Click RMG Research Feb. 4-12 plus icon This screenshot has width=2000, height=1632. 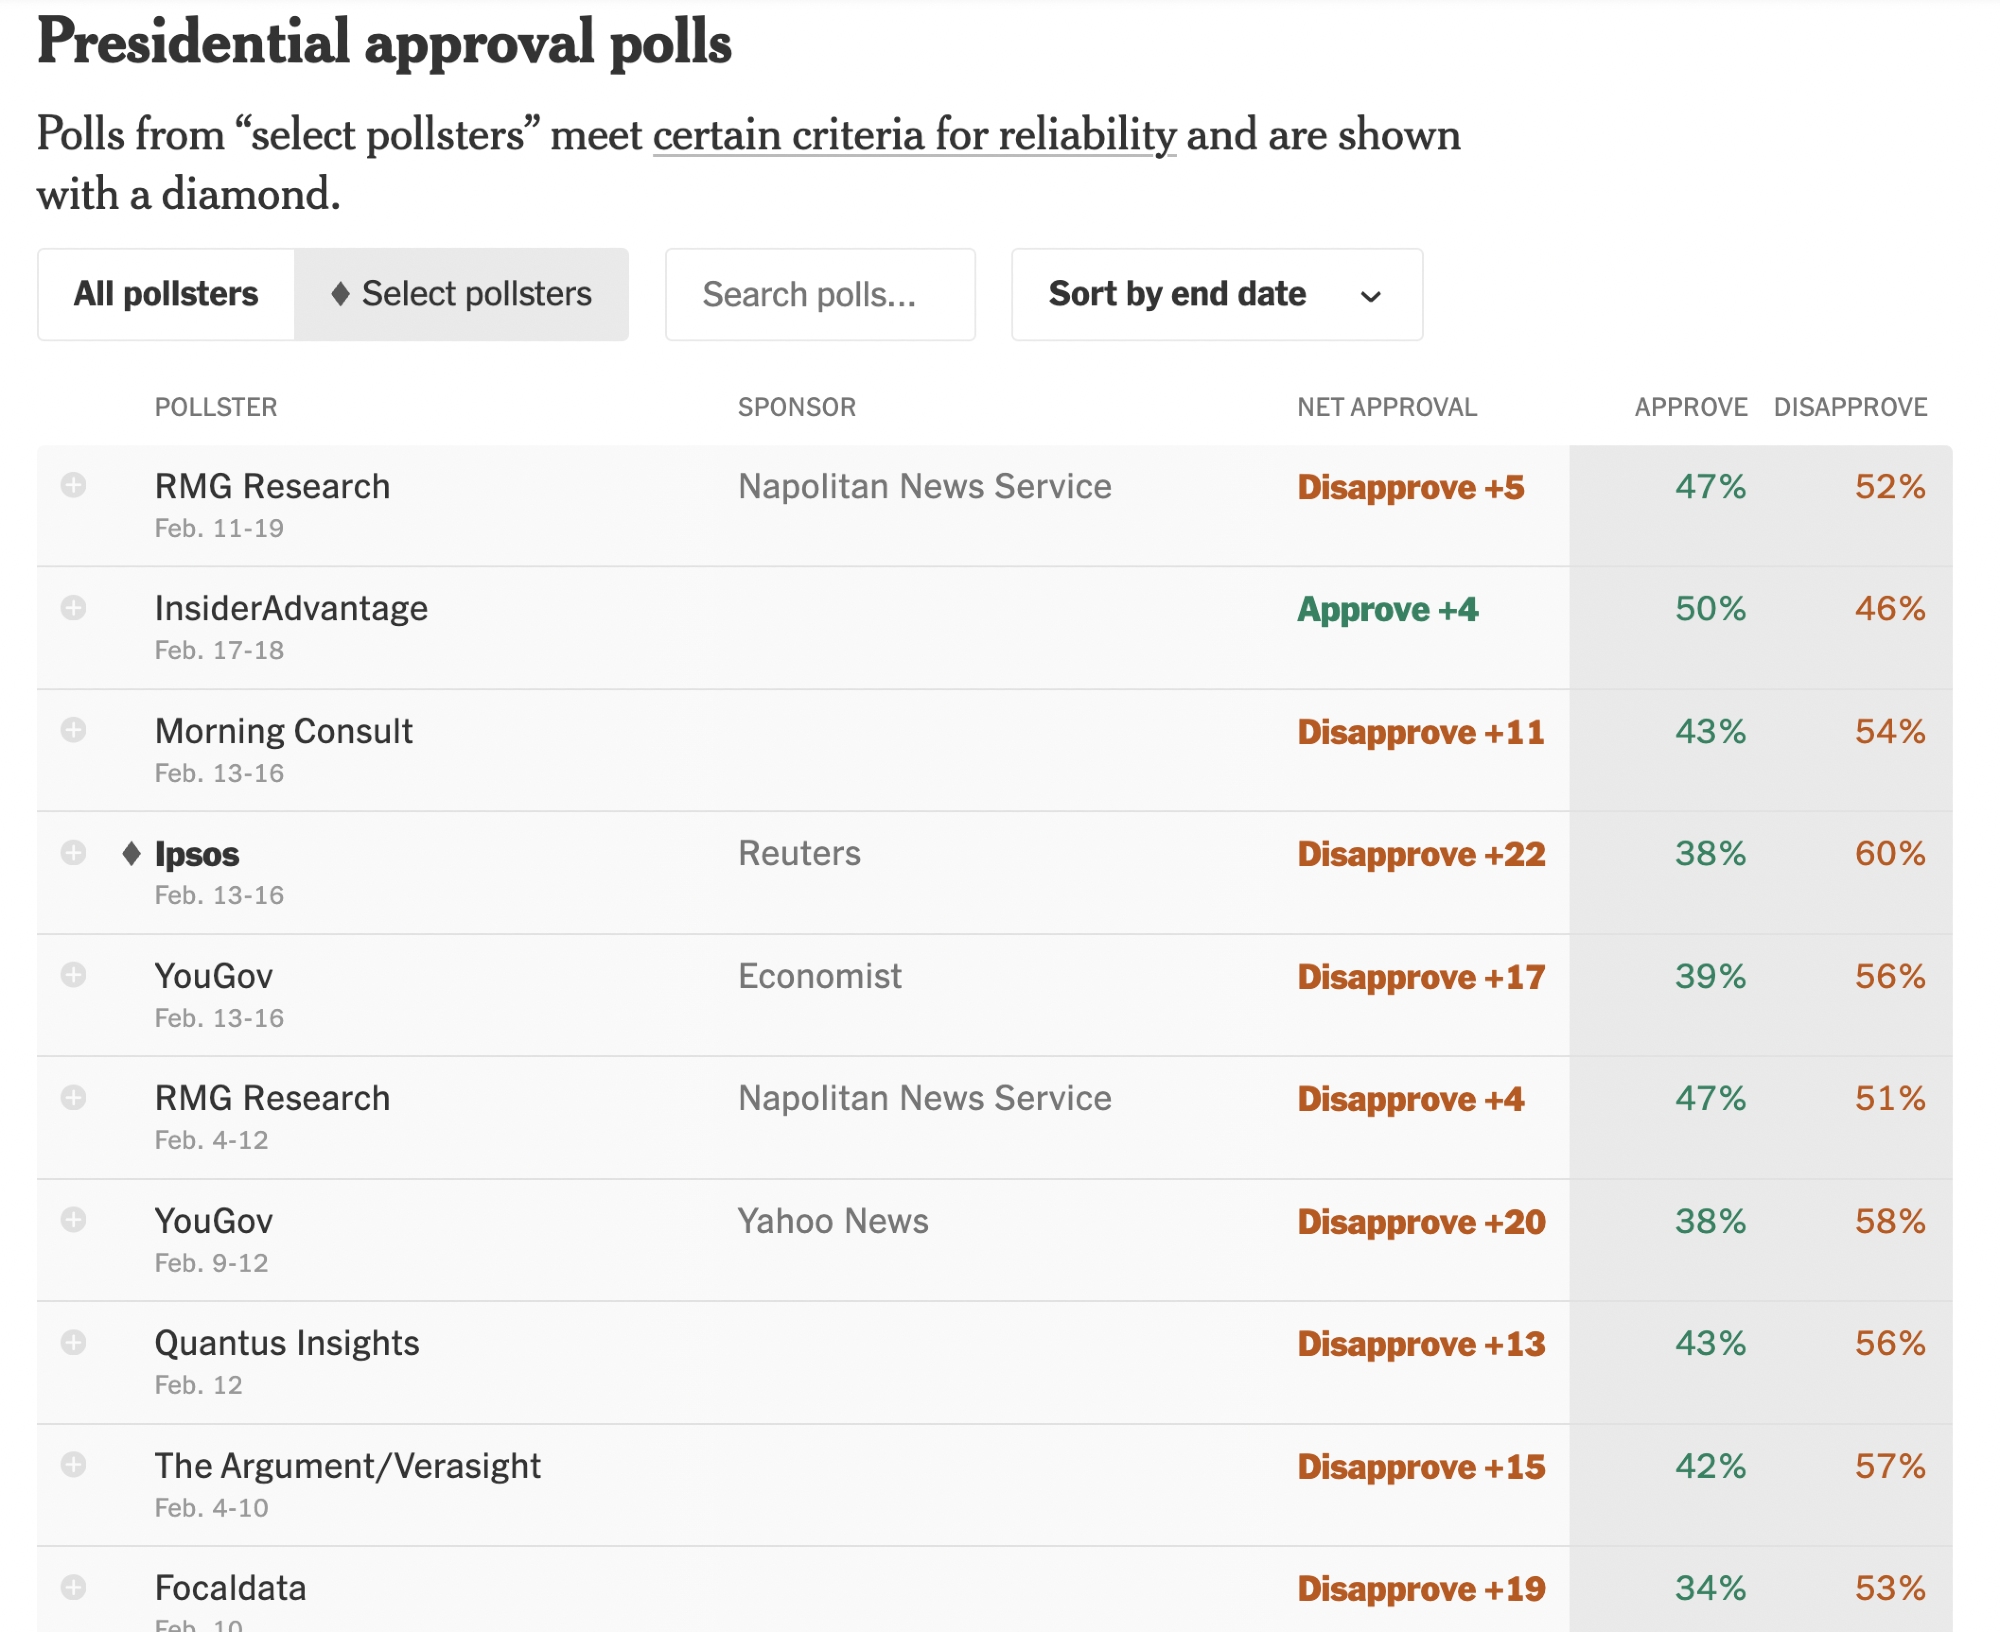click(73, 1098)
